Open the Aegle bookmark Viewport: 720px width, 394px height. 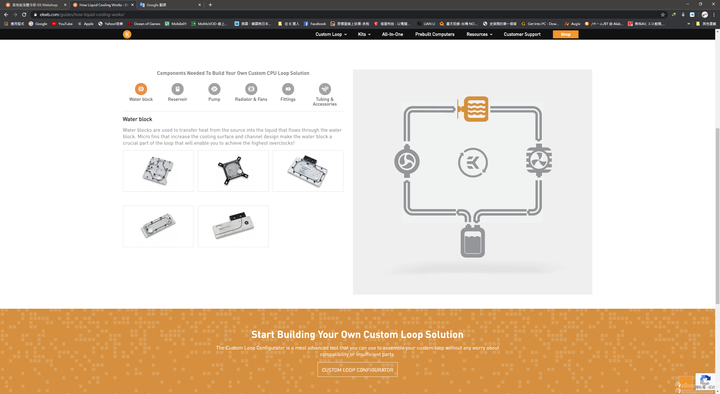click(x=572, y=23)
